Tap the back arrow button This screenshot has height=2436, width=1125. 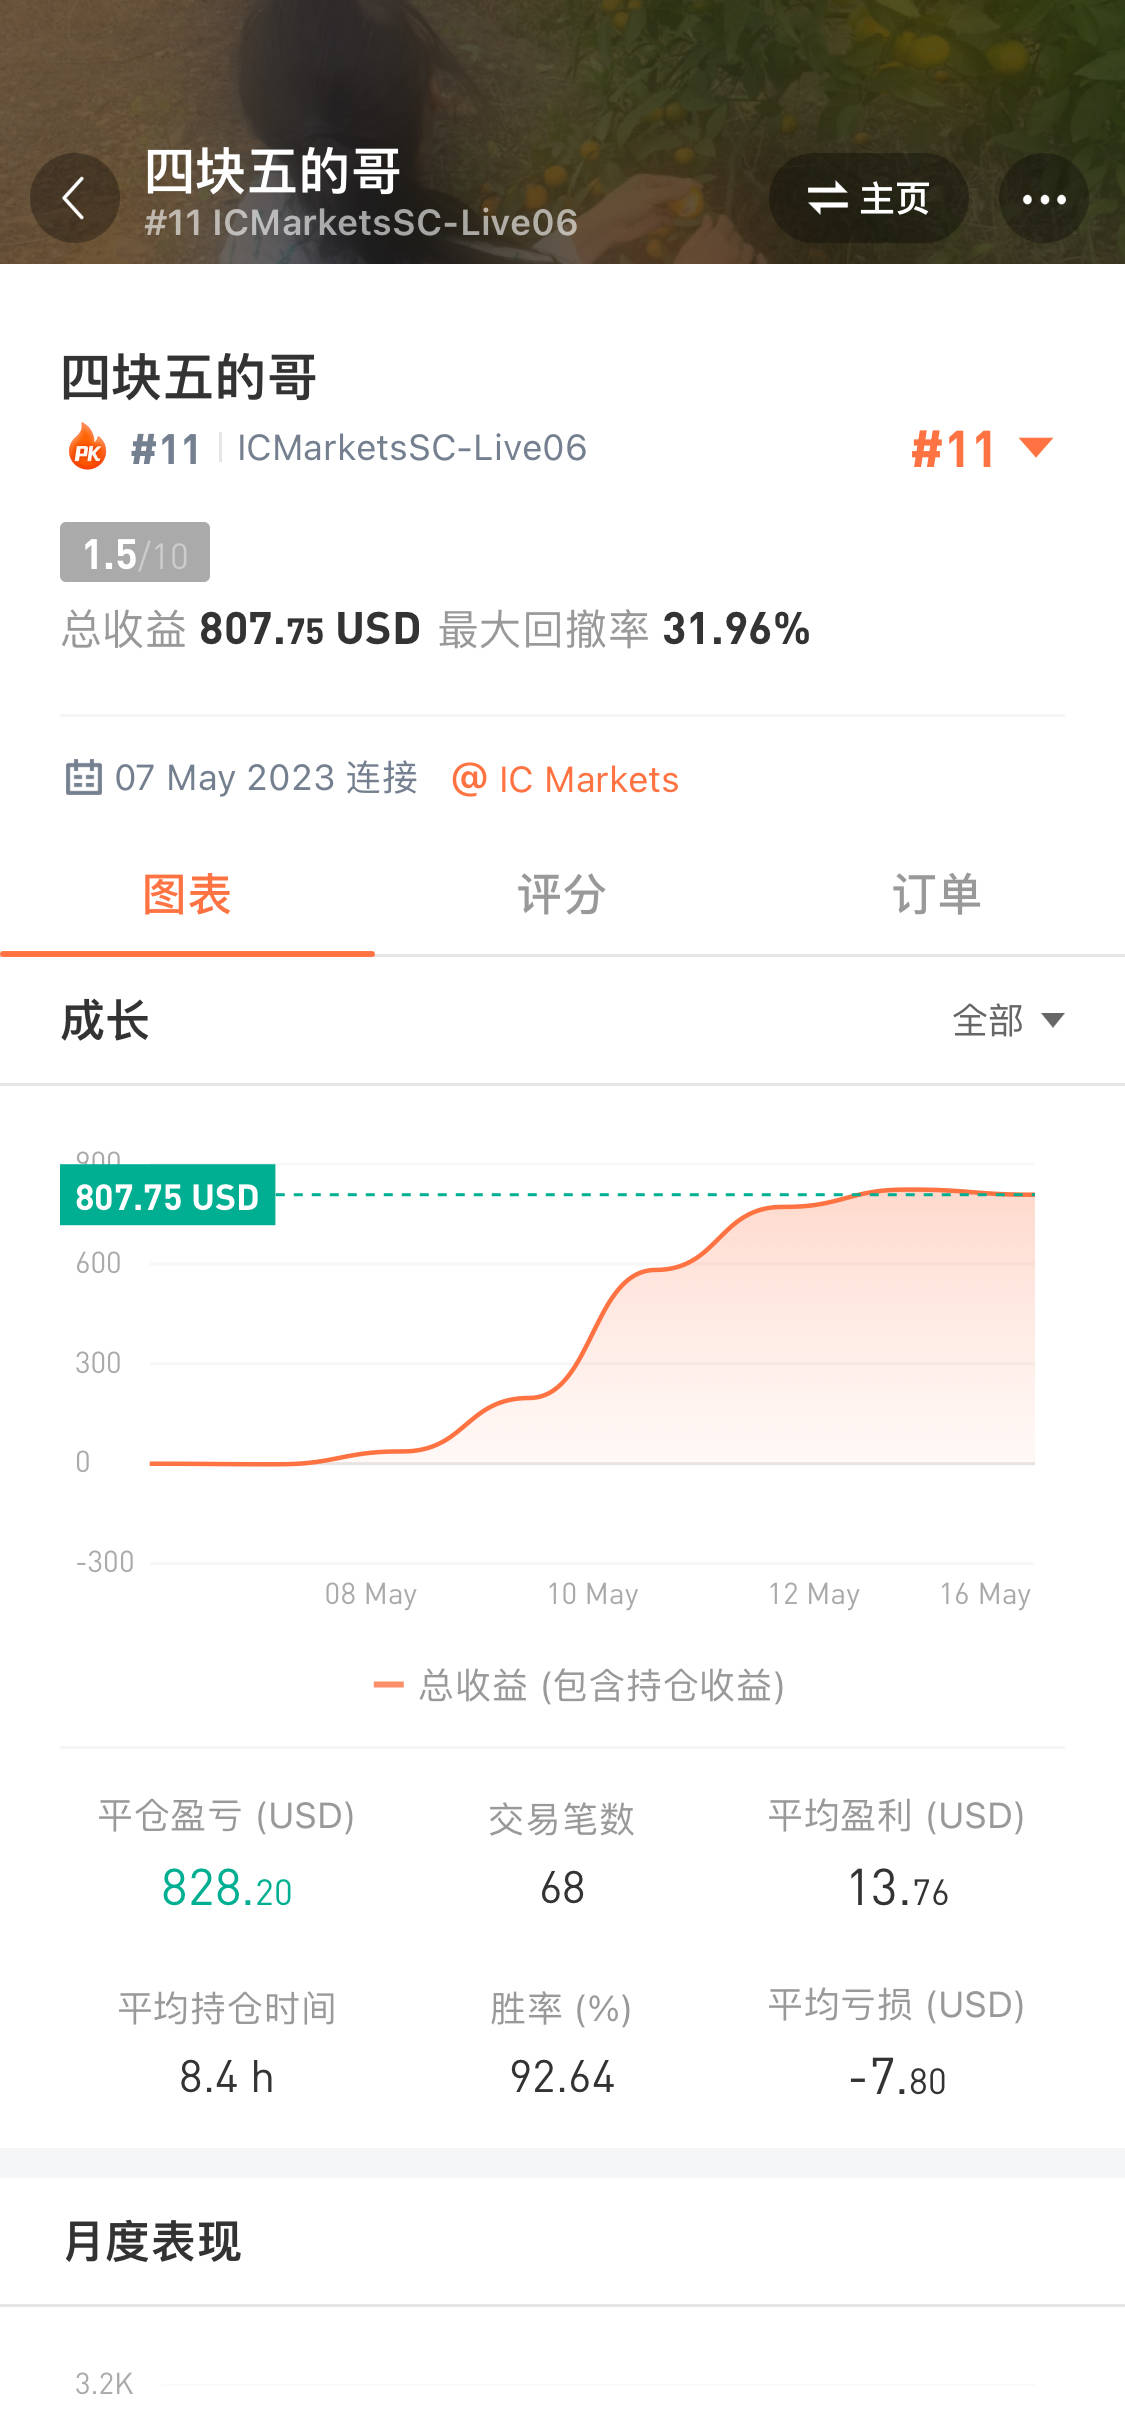click(x=74, y=198)
